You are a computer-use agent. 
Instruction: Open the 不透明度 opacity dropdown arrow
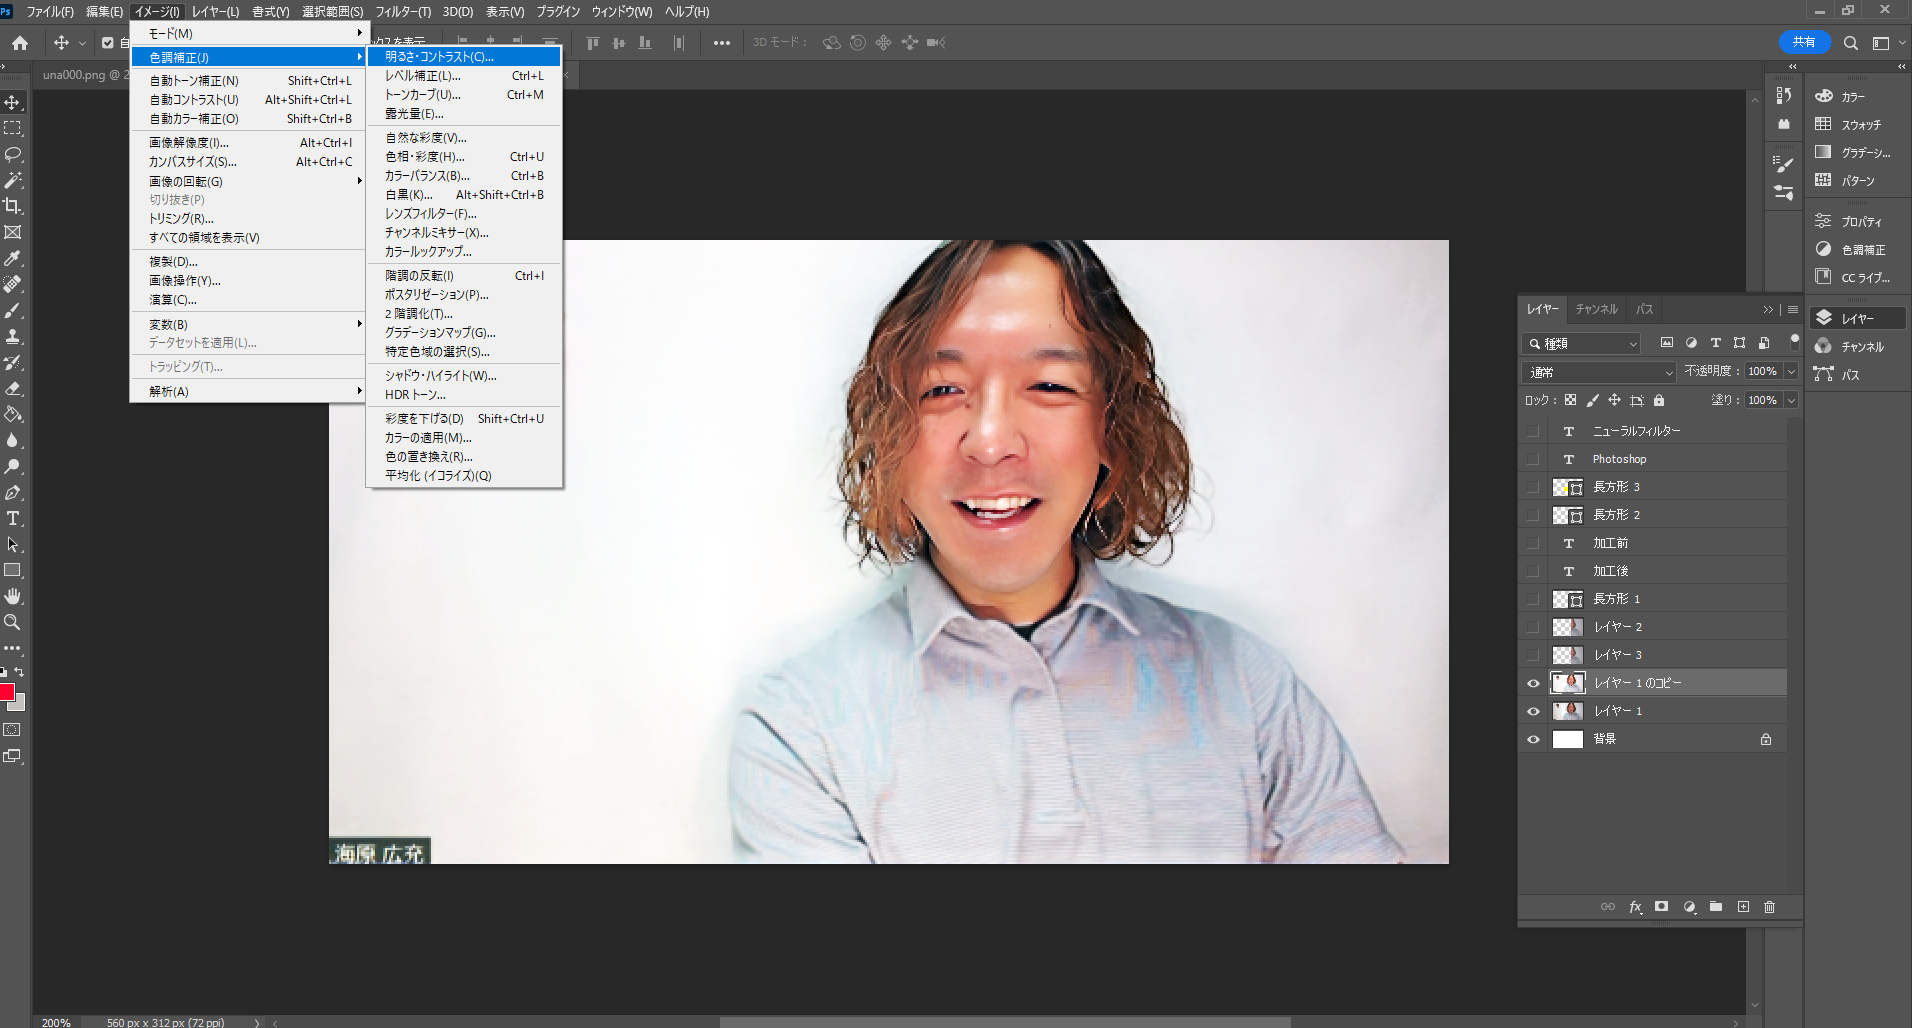click(1791, 371)
